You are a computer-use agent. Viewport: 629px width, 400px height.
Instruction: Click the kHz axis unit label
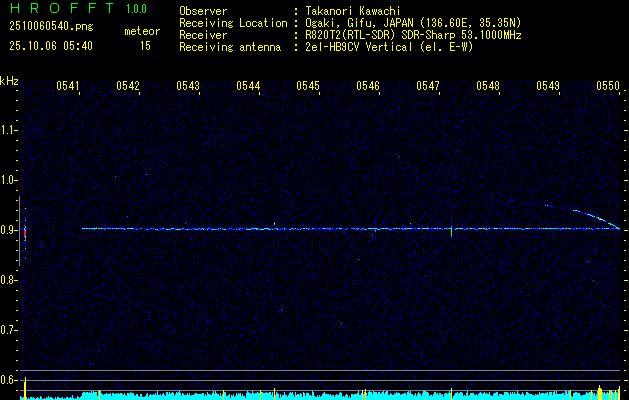[x=9, y=81]
